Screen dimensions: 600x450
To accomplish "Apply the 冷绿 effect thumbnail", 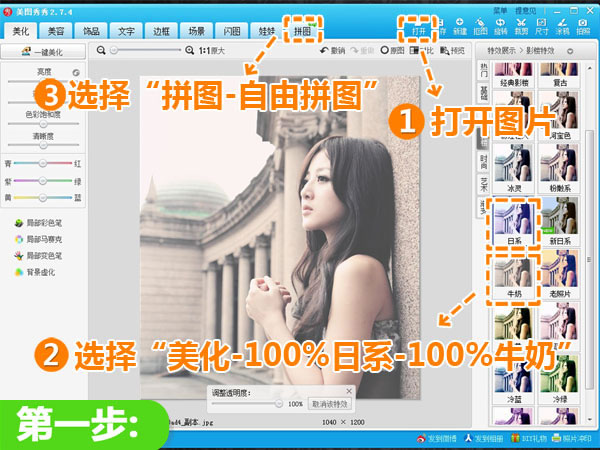I will click(x=559, y=381).
